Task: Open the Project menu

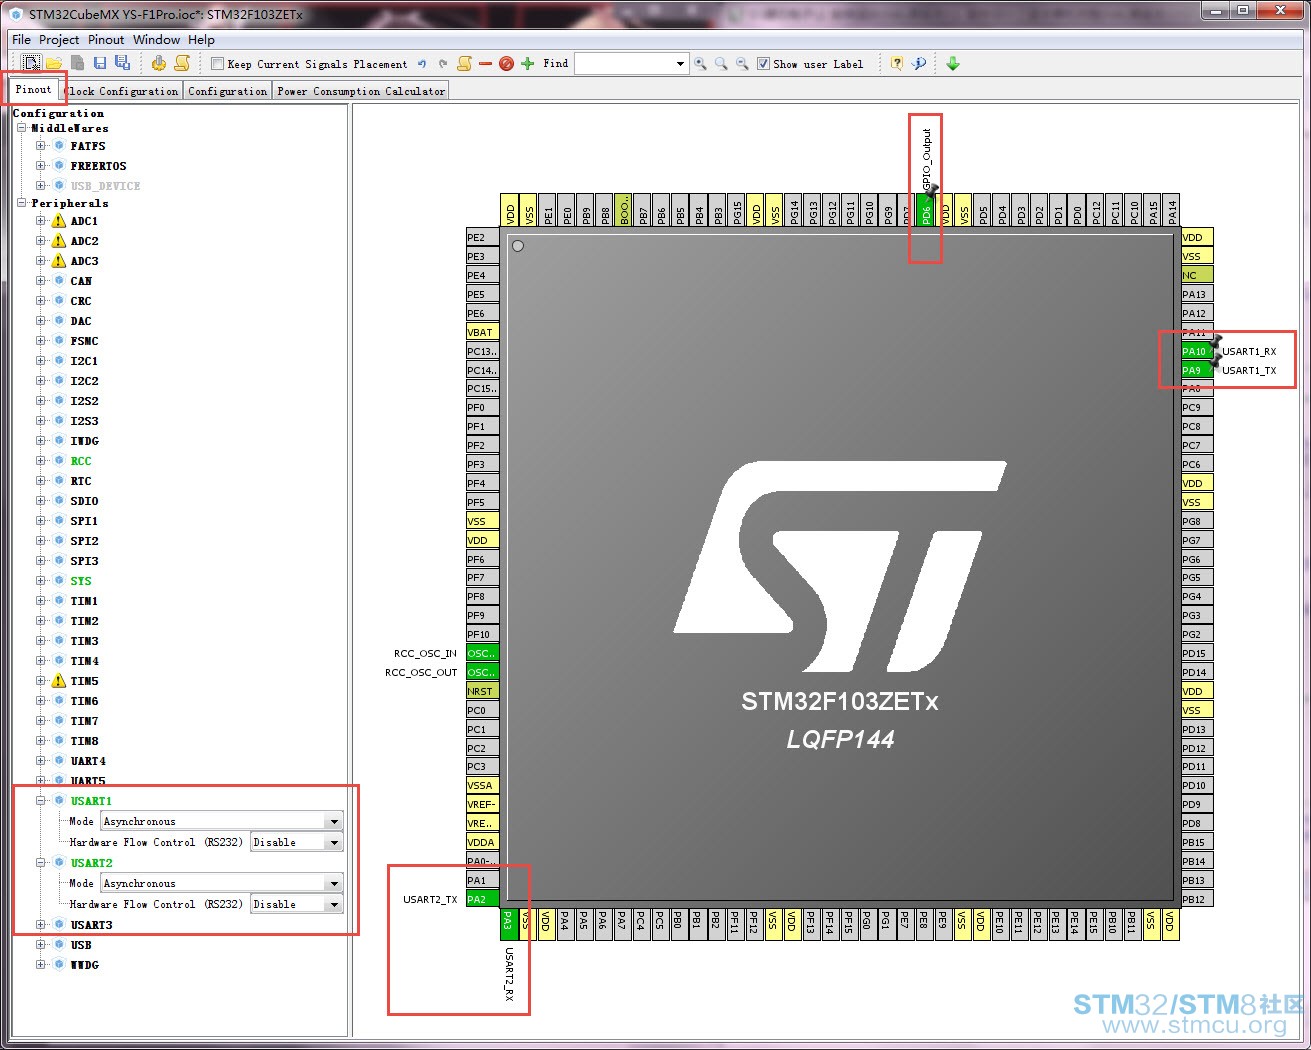Action: pyautogui.click(x=59, y=40)
